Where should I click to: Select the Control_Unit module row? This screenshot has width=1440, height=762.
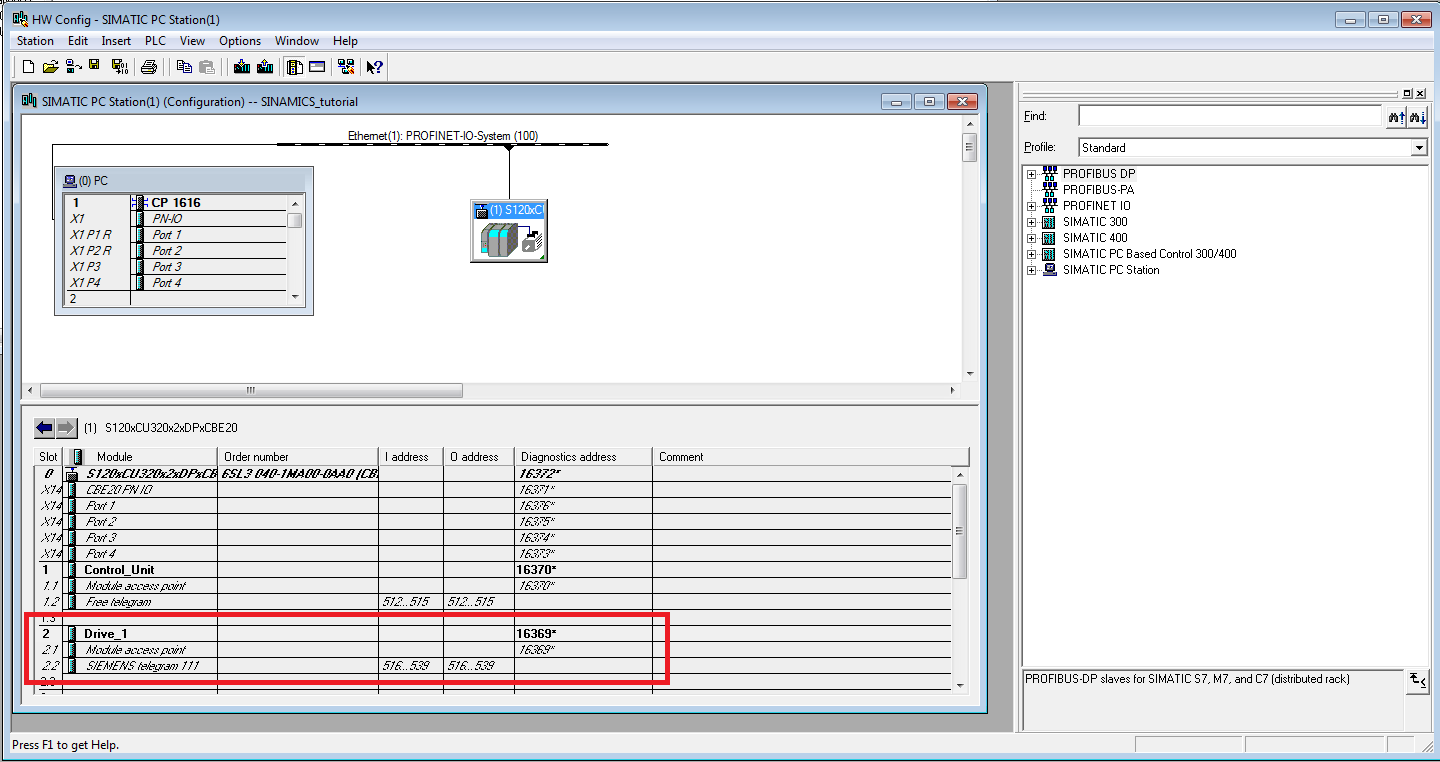(x=495, y=570)
